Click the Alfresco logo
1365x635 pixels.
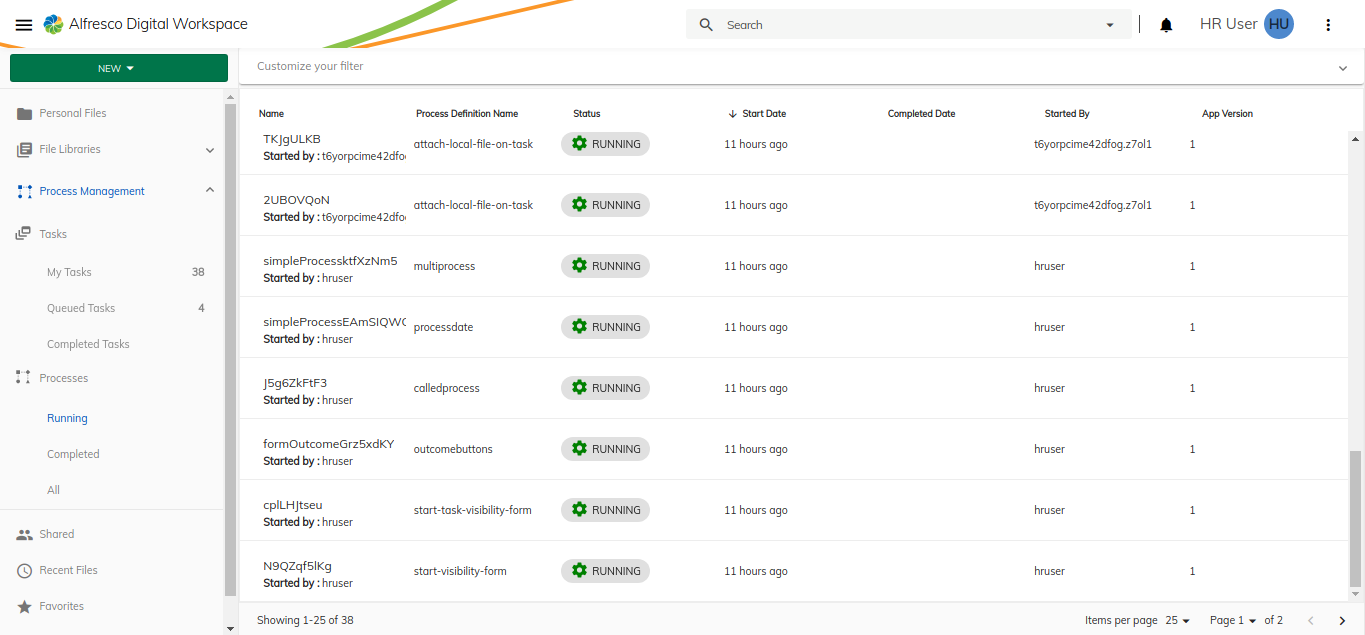[53, 23]
